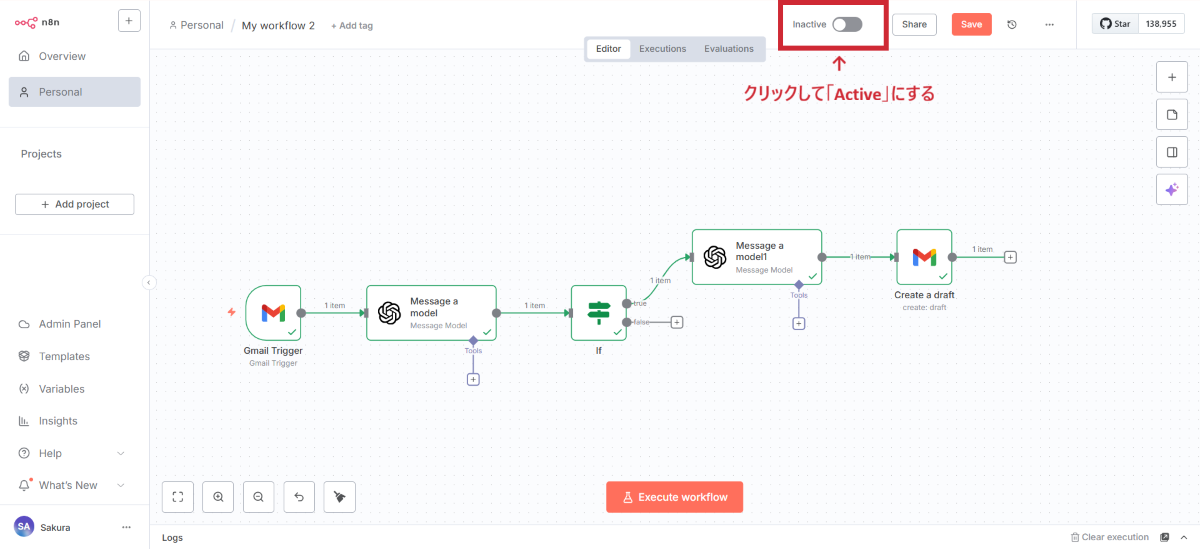This screenshot has width=1200, height=549.
Task: Click the Add tag field
Action: coord(352,26)
